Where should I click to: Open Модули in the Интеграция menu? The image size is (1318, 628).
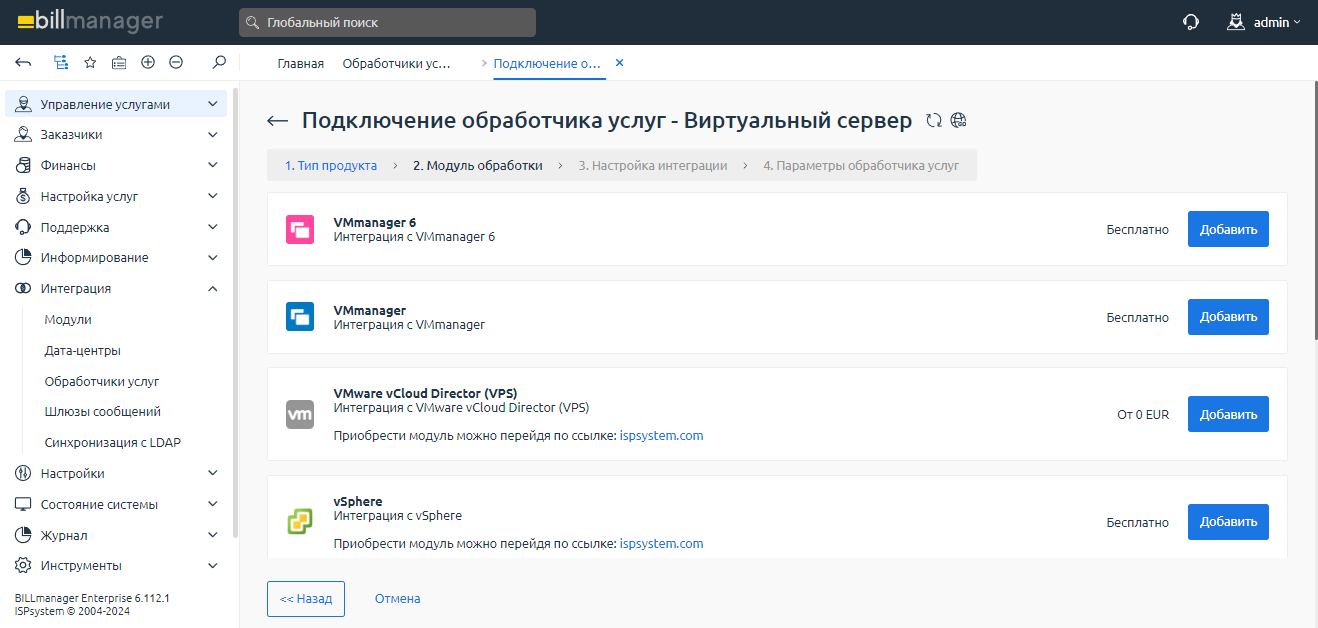(x=68, y=319)
